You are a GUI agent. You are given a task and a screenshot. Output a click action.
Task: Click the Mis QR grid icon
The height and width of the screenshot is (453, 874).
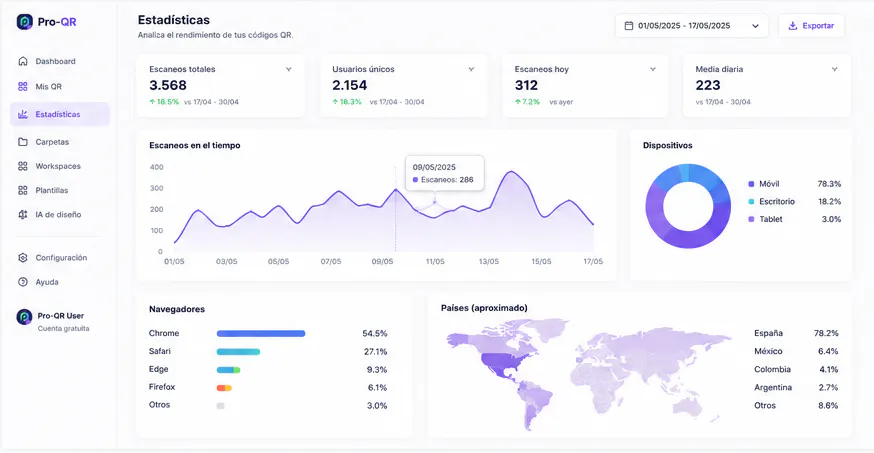23,86
